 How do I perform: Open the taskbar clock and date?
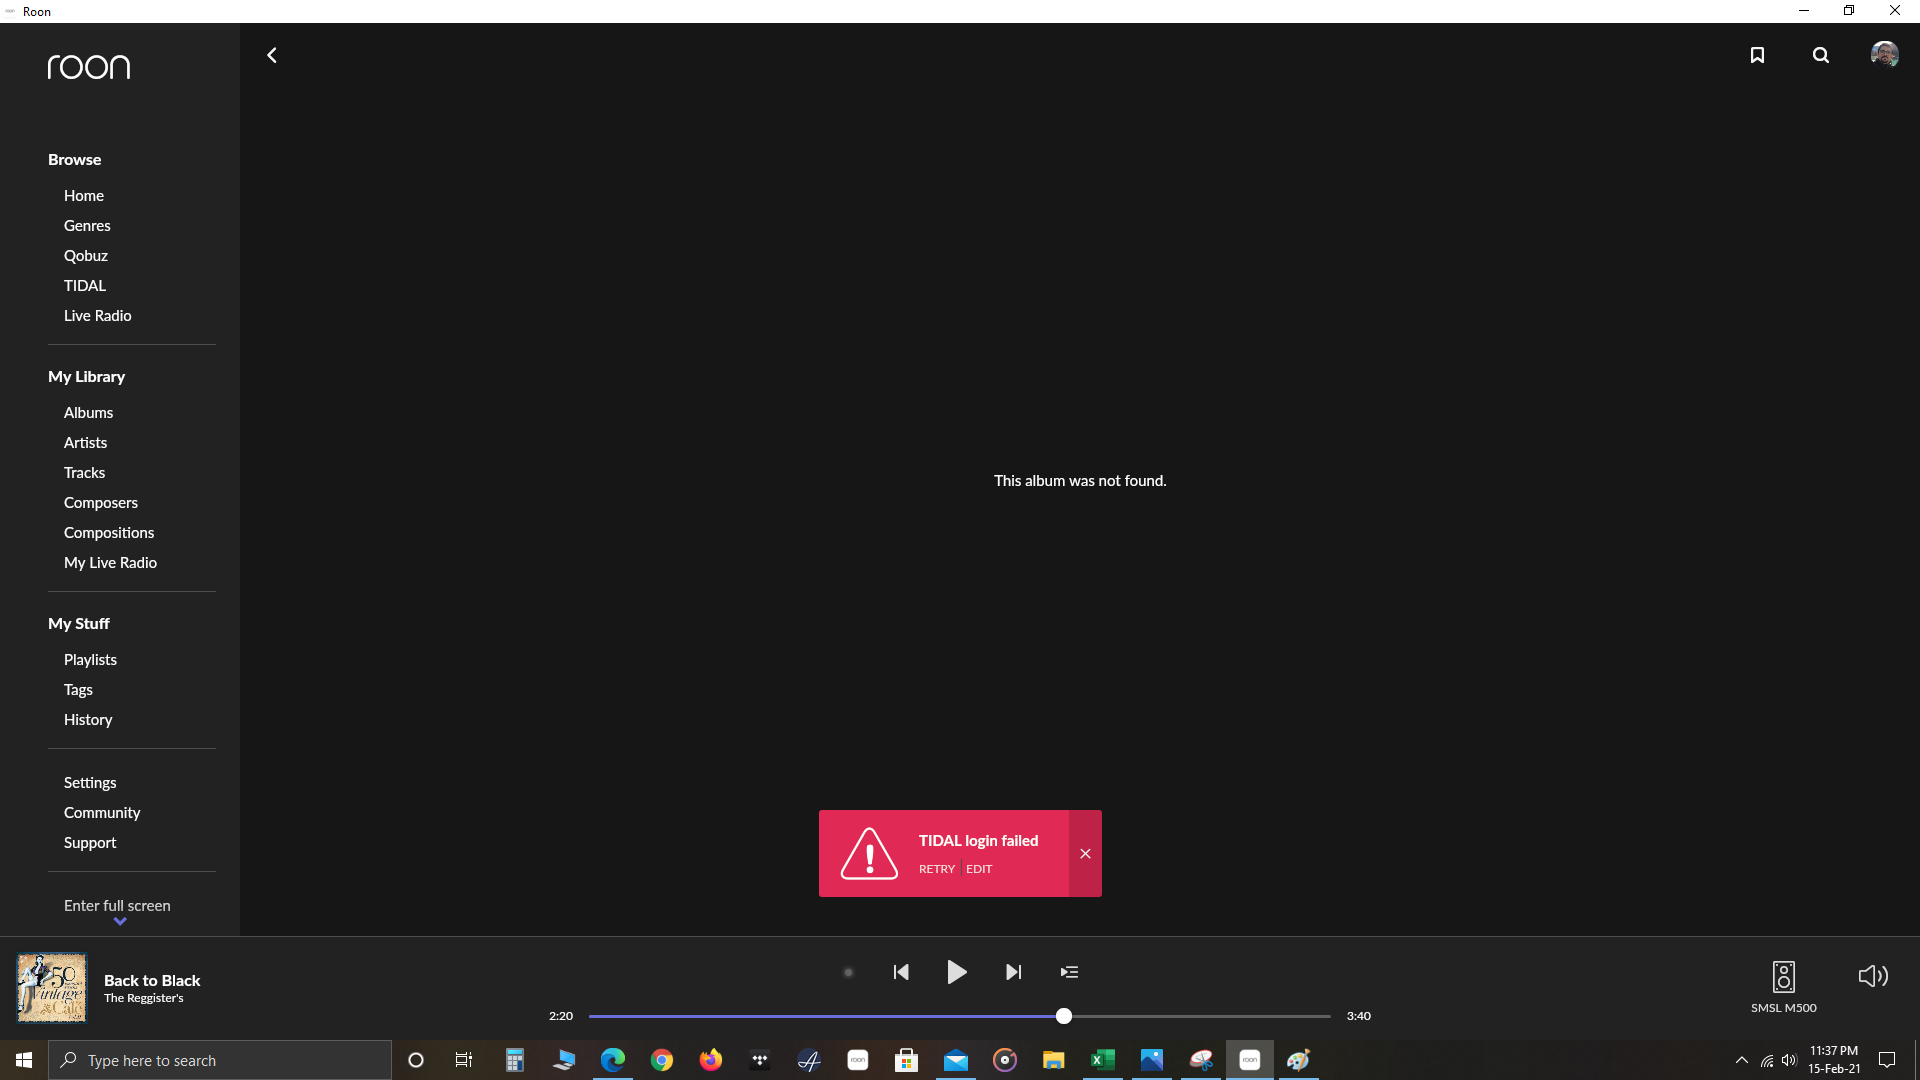pyautogui.click(x=1834, y=1060)
